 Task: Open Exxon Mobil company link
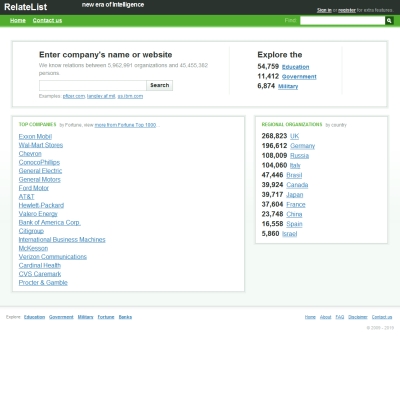click(x=35, y=136)
